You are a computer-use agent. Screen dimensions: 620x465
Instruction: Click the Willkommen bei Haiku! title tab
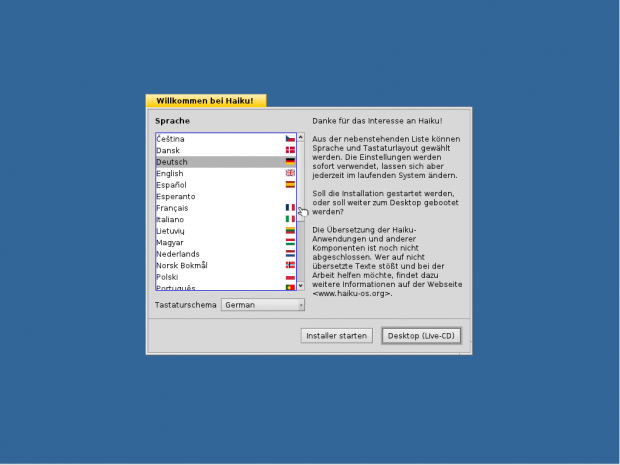[206, 101]
